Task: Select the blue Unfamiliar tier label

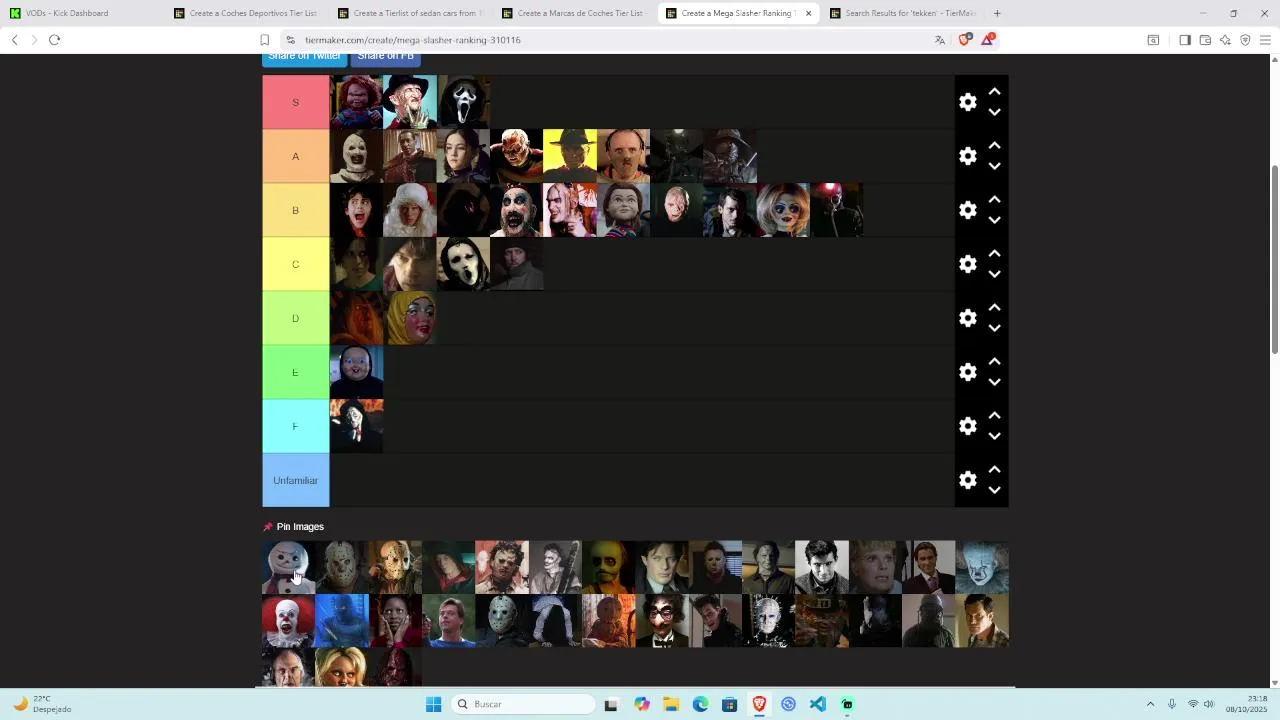Action: tap(296, 480)
